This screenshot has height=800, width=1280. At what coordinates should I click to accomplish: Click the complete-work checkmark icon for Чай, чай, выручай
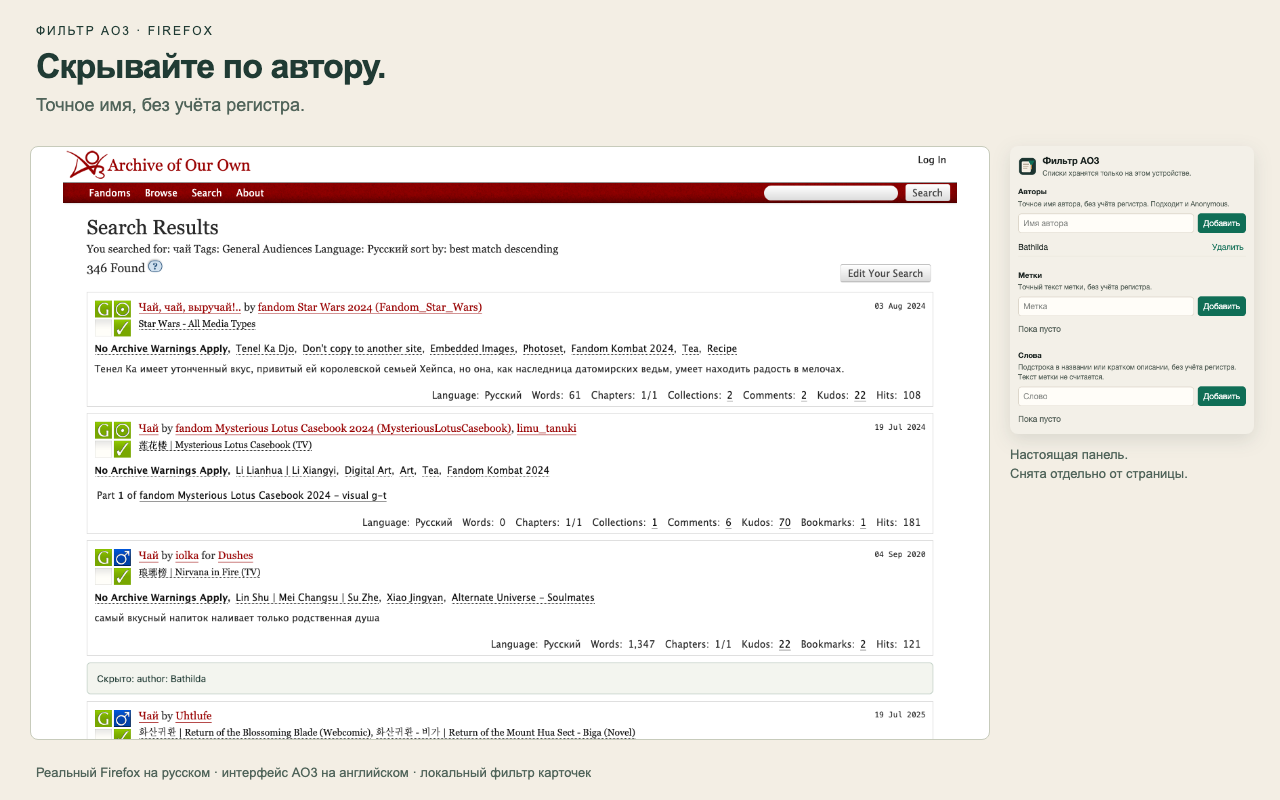coord(122,328)
